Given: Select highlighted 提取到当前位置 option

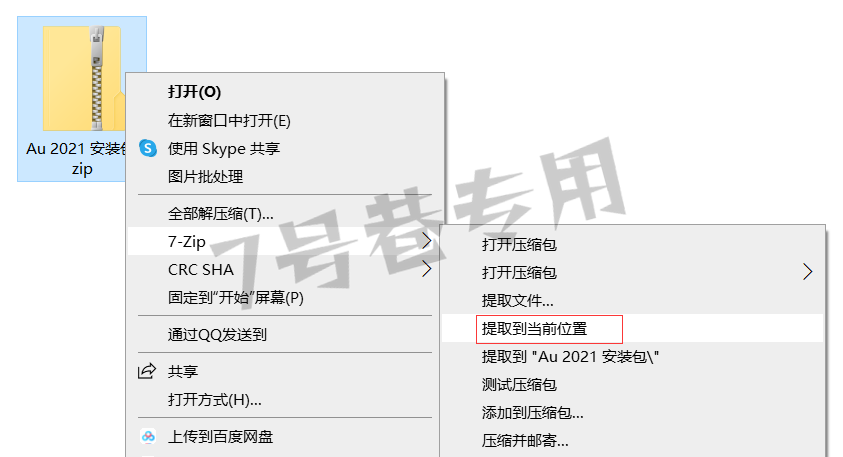Looking at the screenshot, I should point(534,329).
